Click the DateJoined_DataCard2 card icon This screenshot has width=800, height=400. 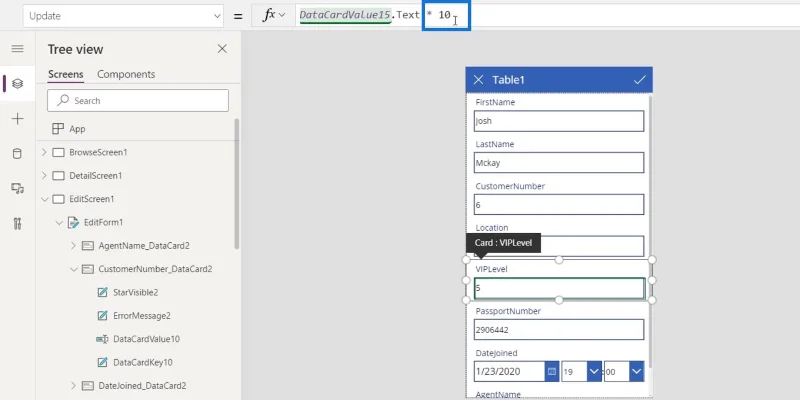88,386
